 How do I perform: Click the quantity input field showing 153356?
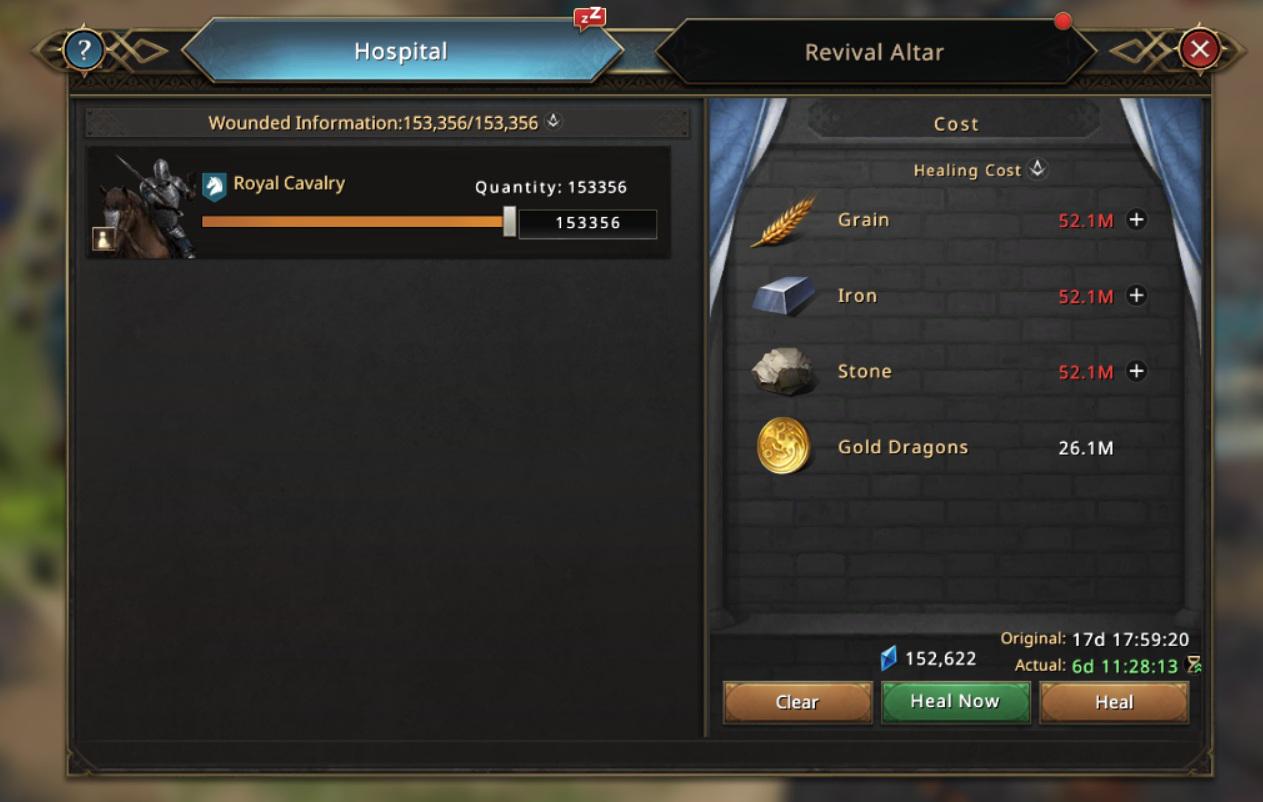click(x=588, y=223)
